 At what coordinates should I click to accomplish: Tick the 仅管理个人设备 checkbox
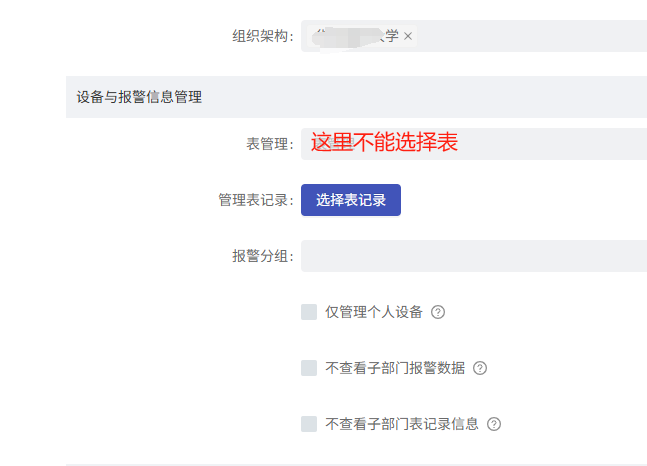click(x=309, y=312)
